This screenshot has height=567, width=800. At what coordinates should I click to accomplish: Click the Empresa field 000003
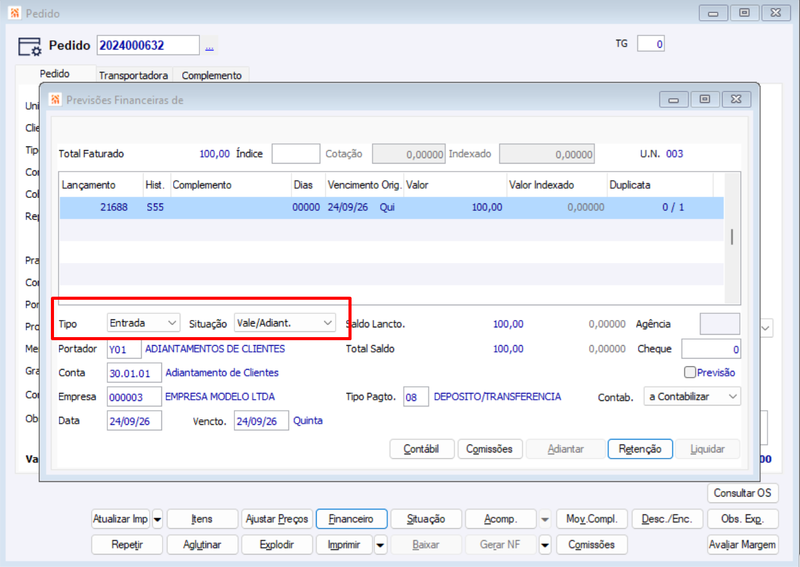[x=134, y=397]
